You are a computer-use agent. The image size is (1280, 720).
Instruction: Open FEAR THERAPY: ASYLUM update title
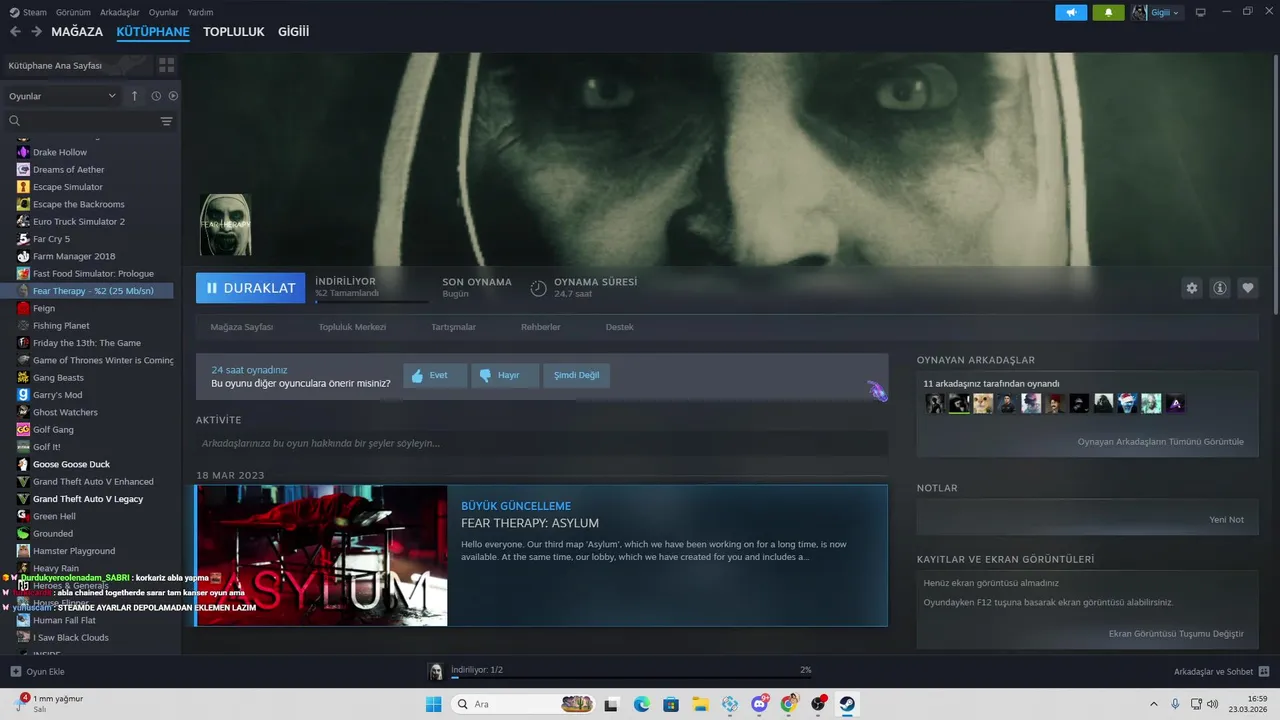click(x=530, y=523)
